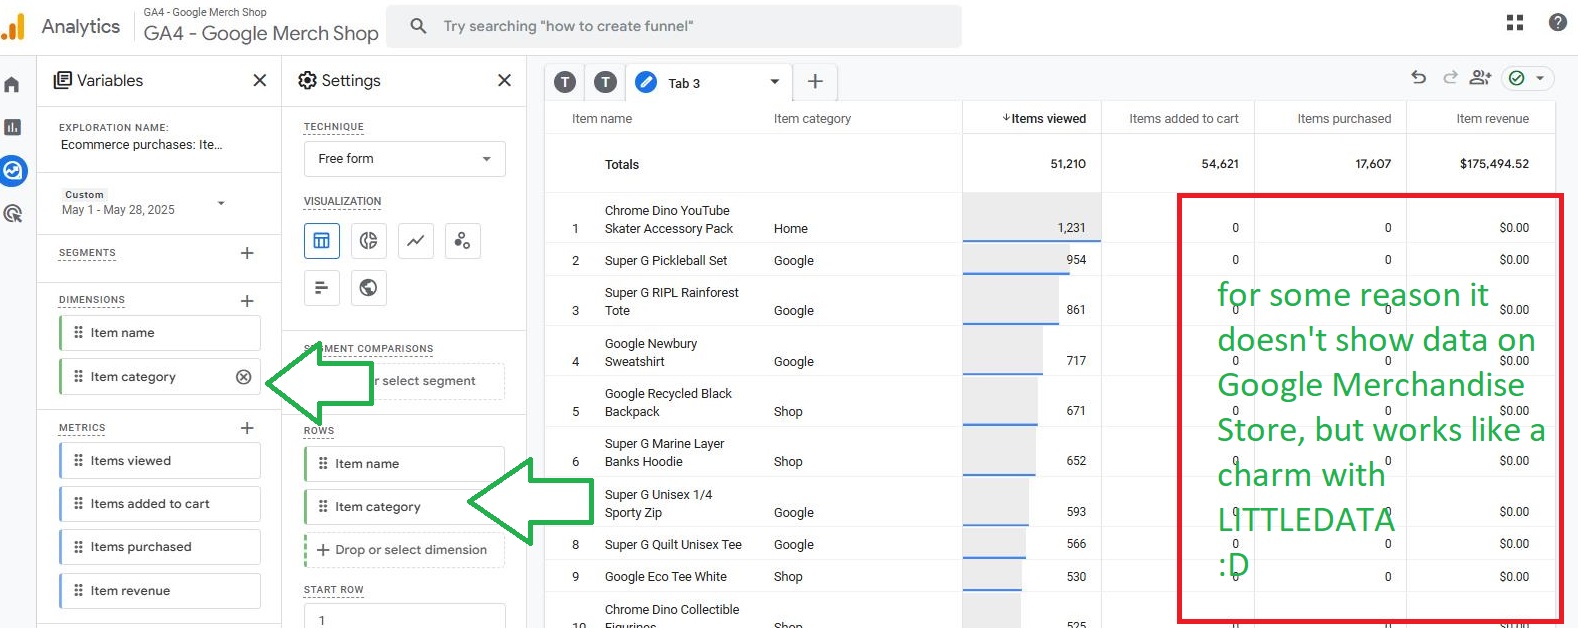The width and height of the screenshot is (1578, 628).
Task: Add a new segment with the plus icon
Action: pyautogui.click(x=247, y=253)
